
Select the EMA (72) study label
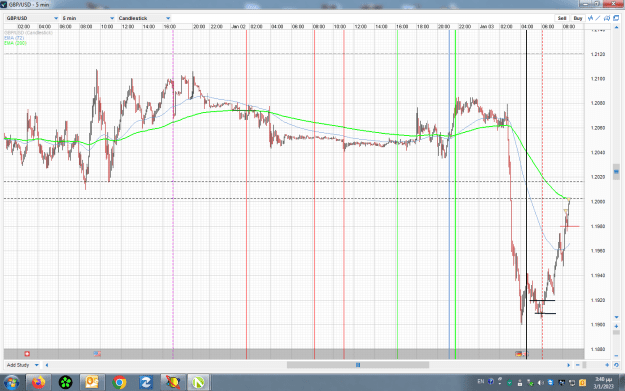click(x=14, y=37)
